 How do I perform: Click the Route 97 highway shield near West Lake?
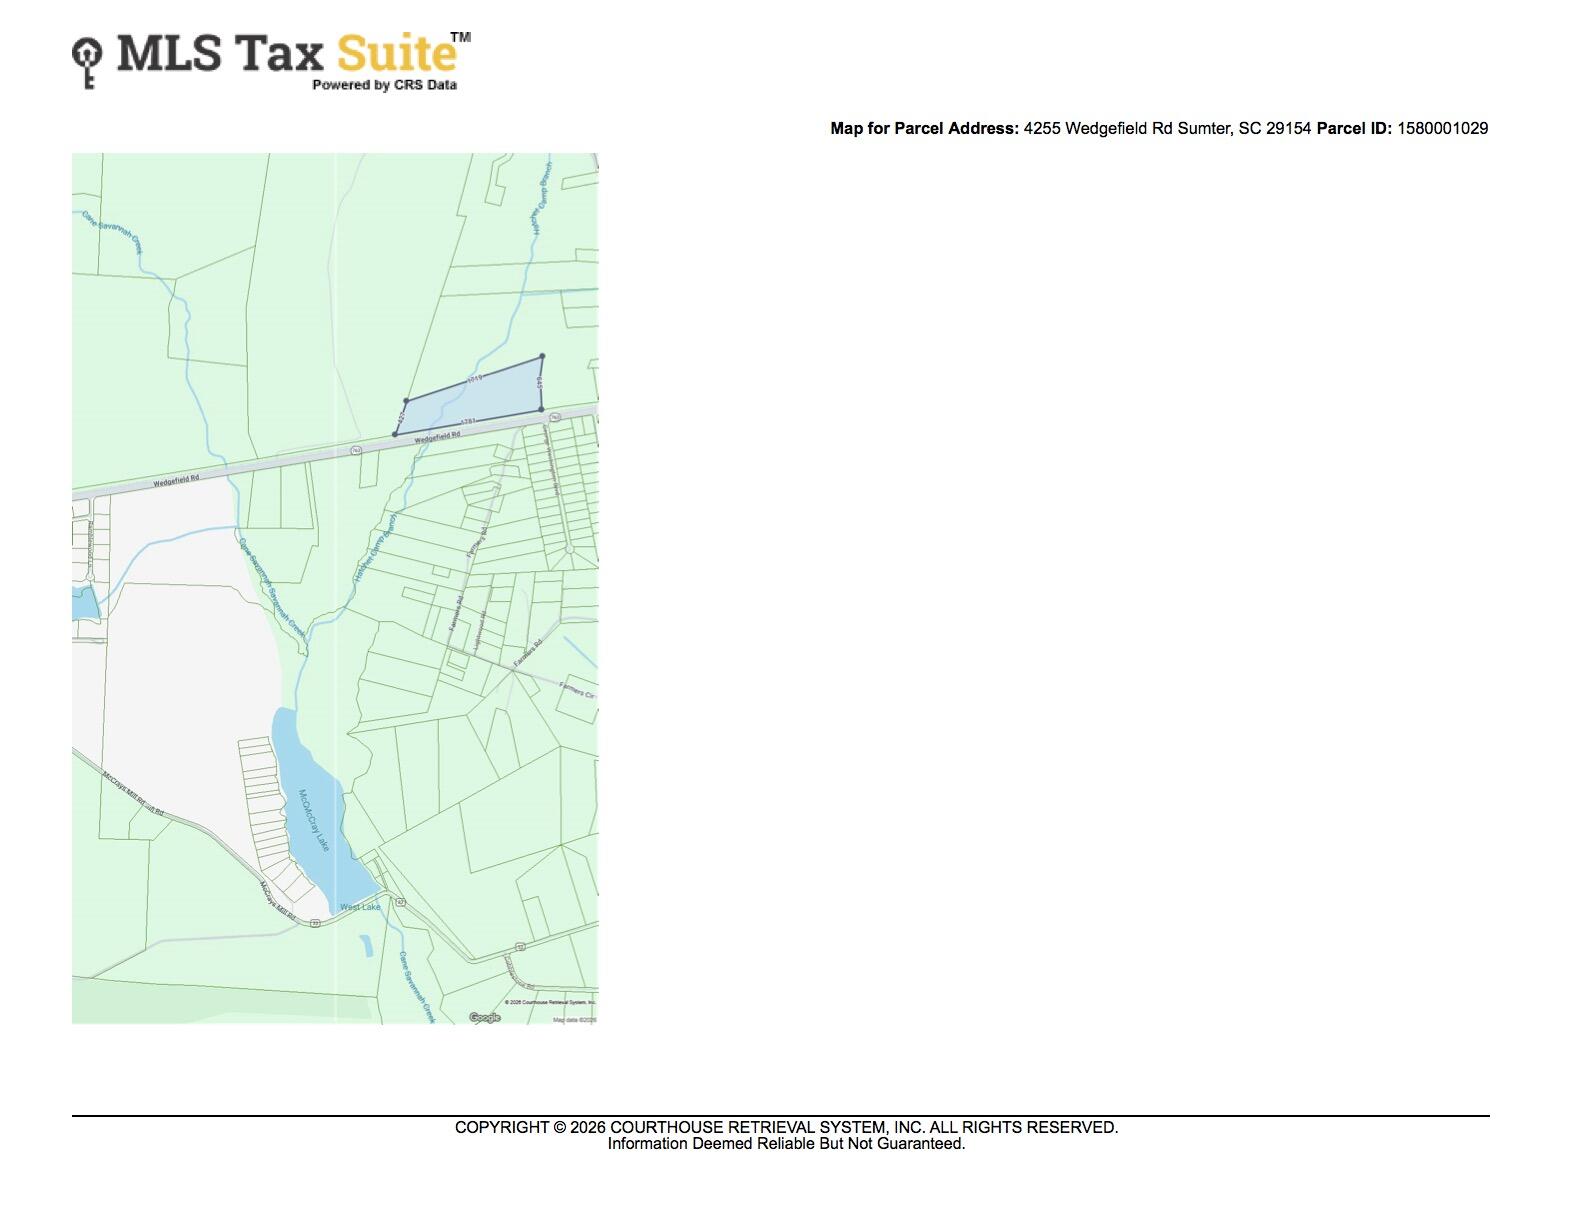[401, 902]
